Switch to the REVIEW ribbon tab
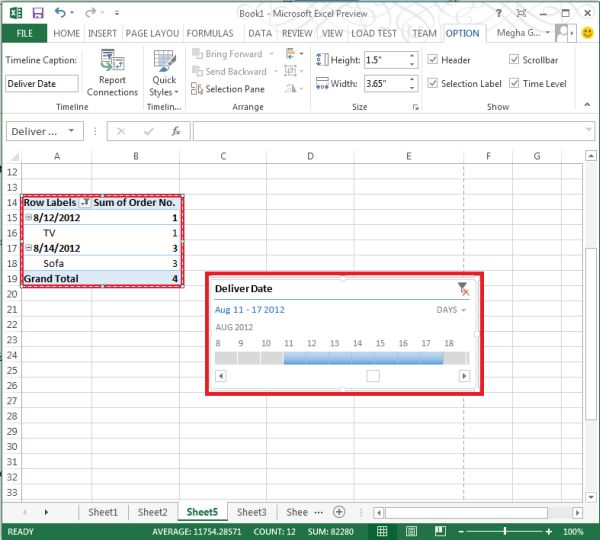 pyautogui.click(x=297, y=33)
